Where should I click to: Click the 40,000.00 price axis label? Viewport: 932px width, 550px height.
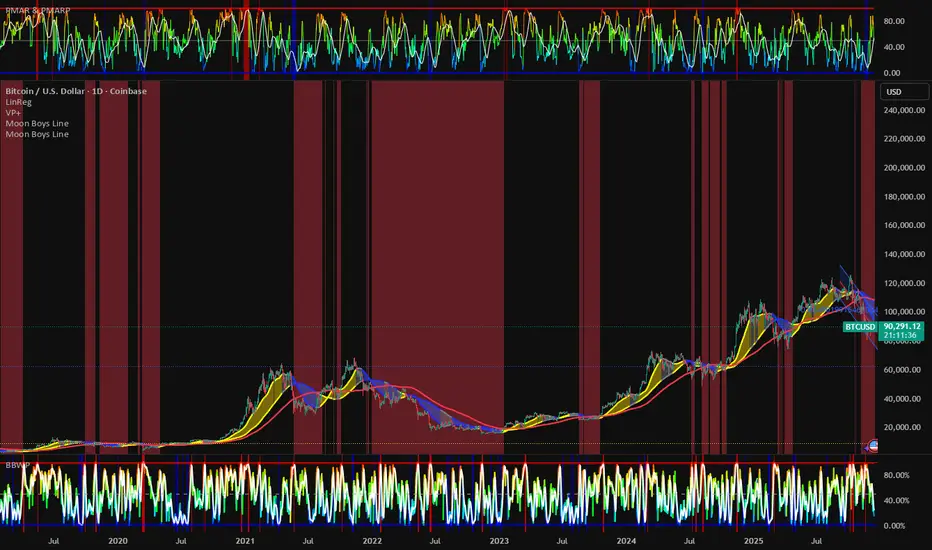[904, 398]
